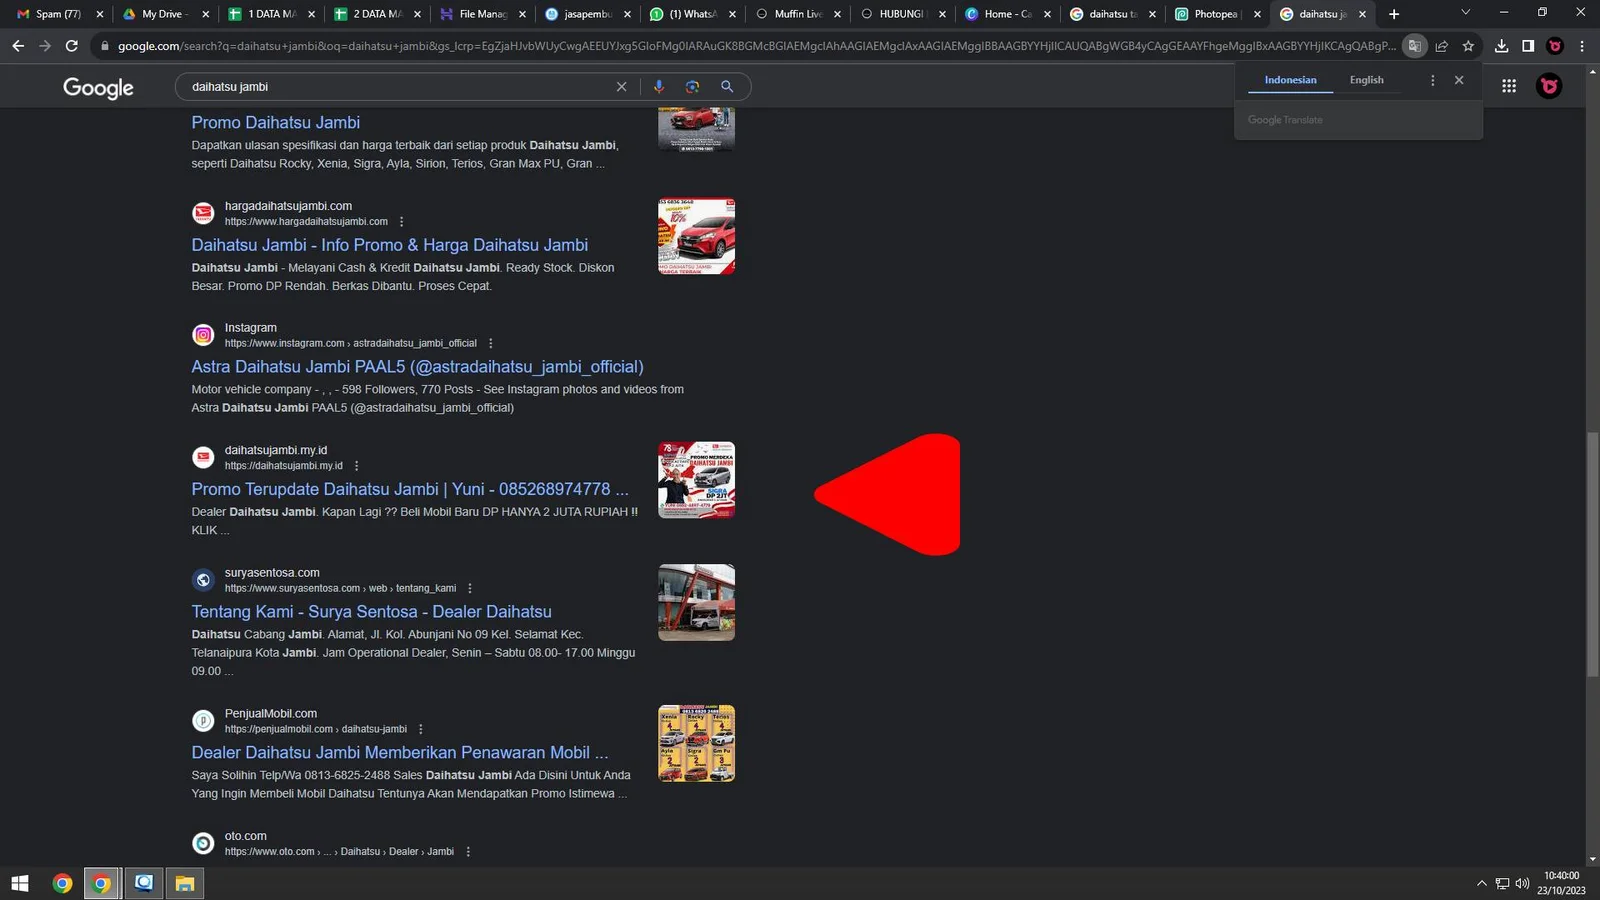The image size is (1600, 900).
Task: Open the Google account profile avatar
Action: (x=1549, y=86)
